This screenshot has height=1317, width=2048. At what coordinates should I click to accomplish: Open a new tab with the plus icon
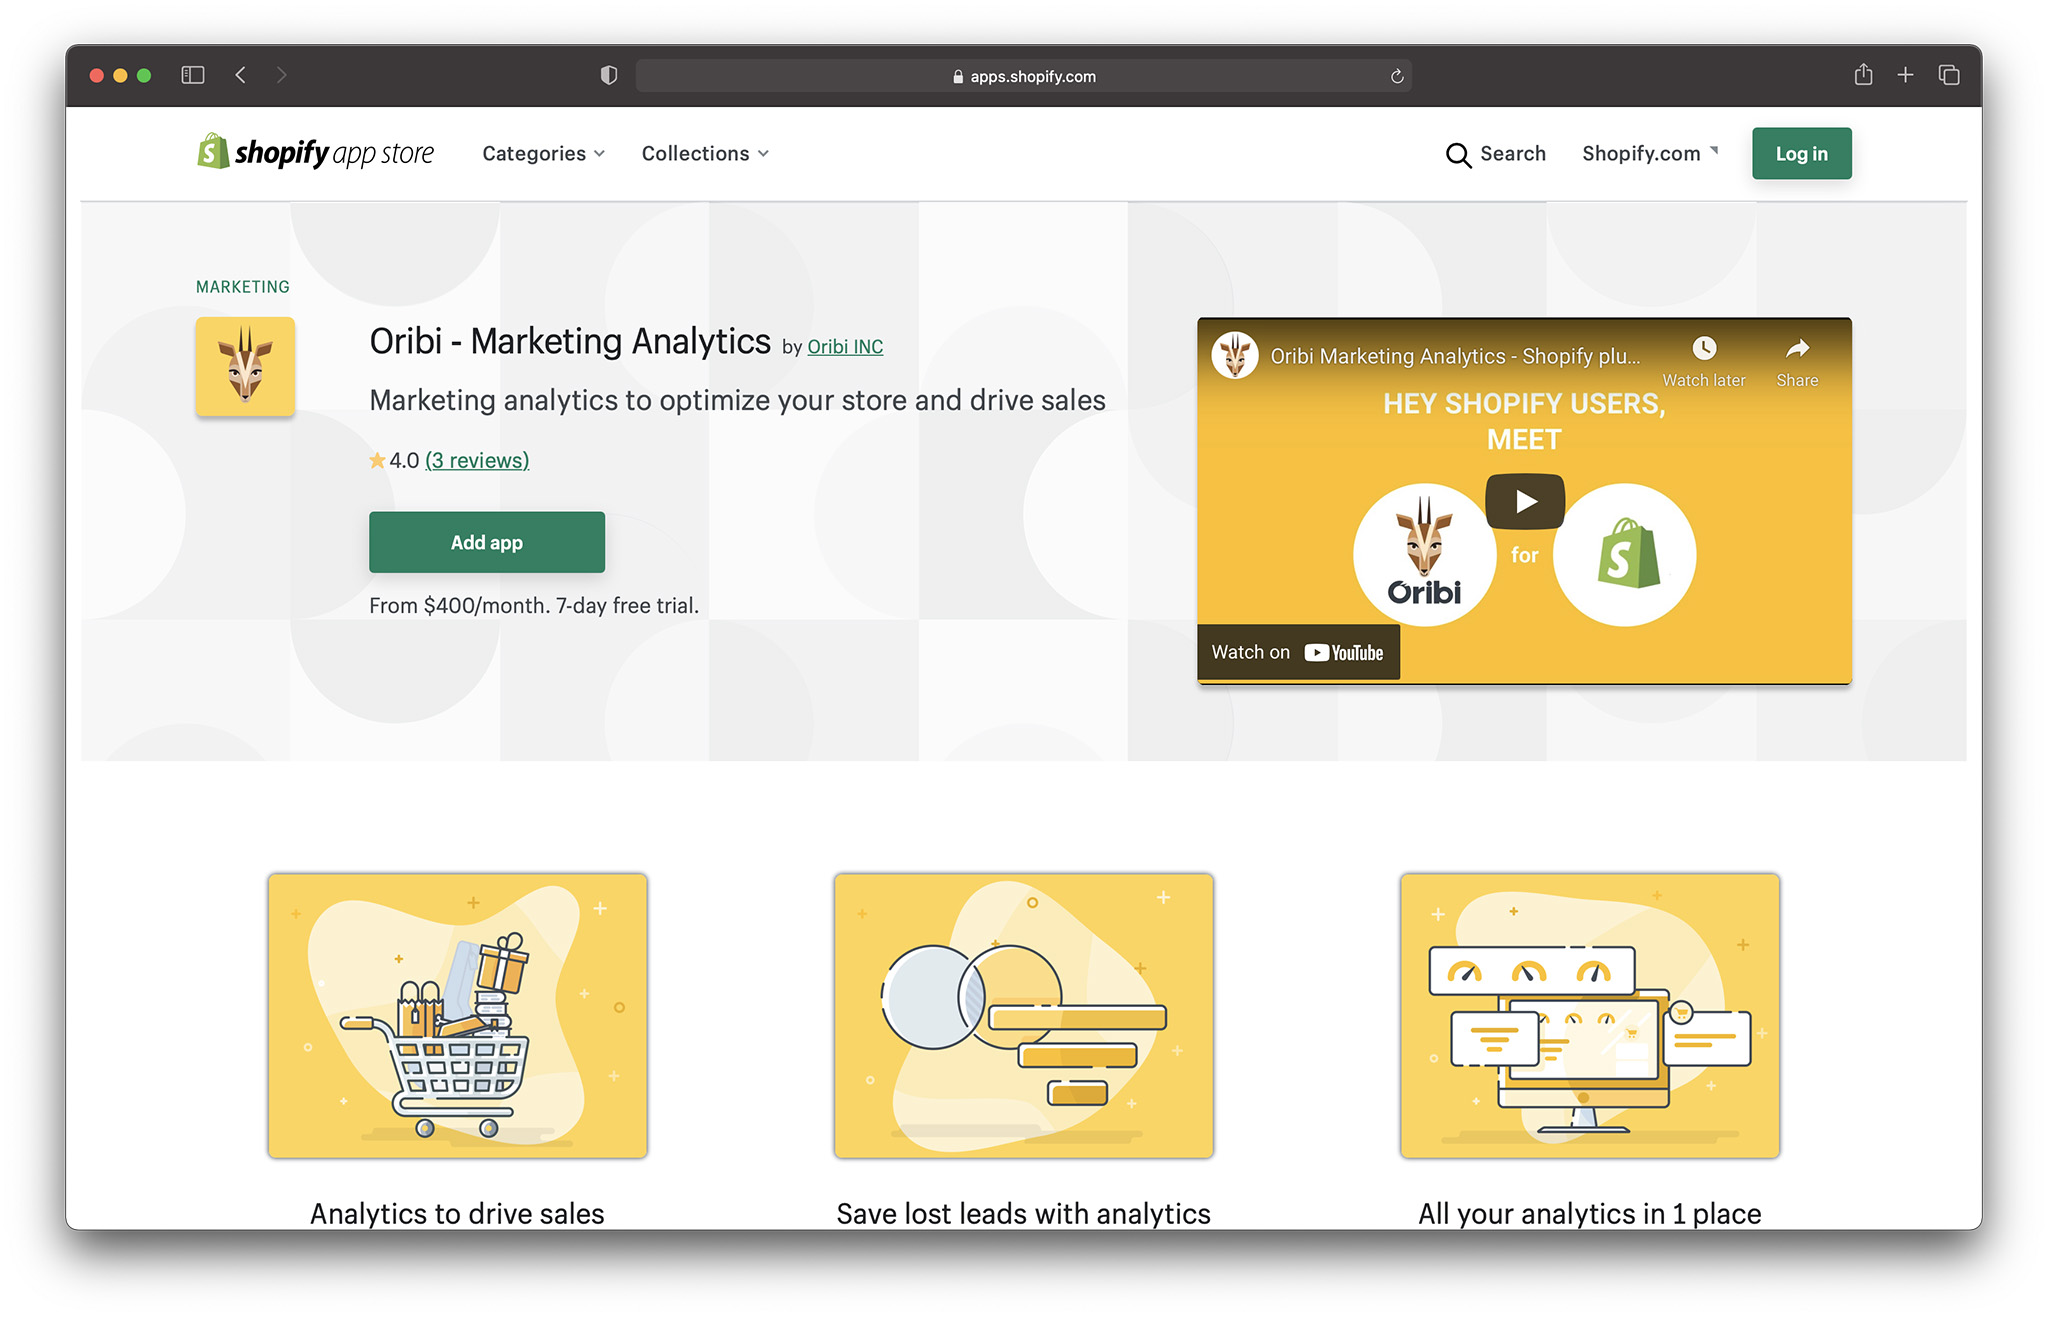pos(1905,75)
